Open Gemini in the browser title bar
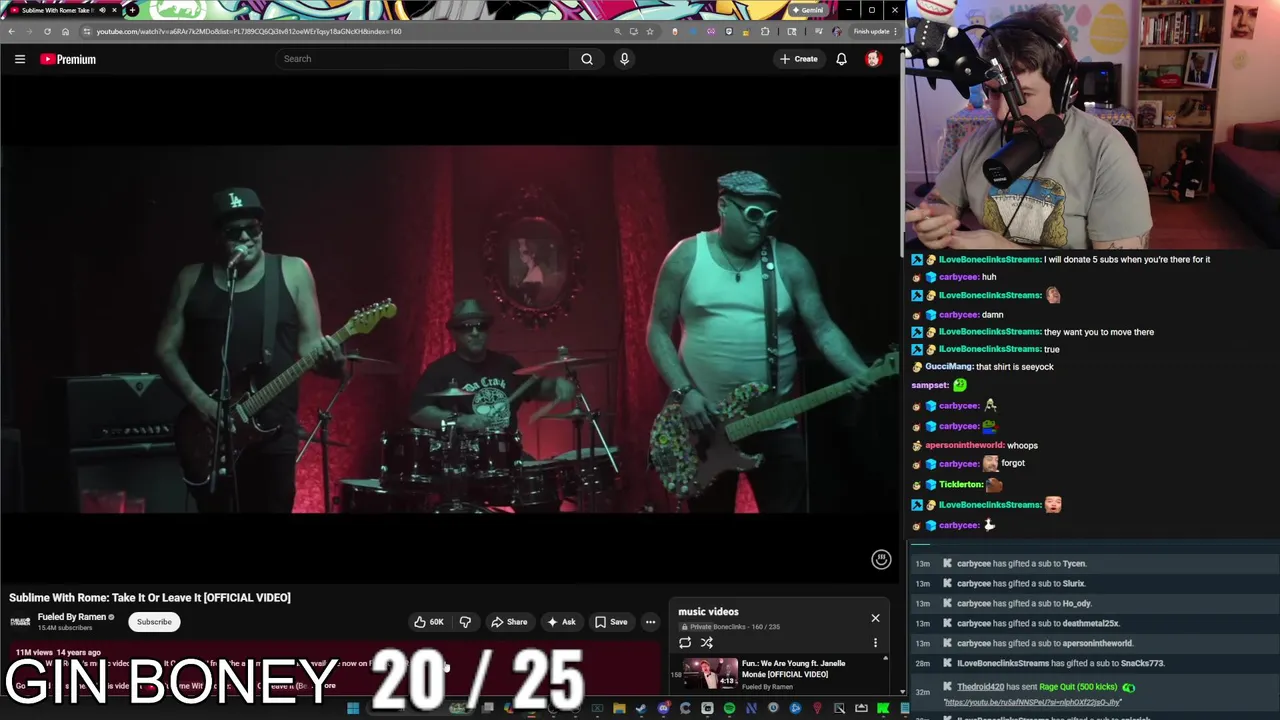This screenshot has height=720, width=1280. [808, 10]
